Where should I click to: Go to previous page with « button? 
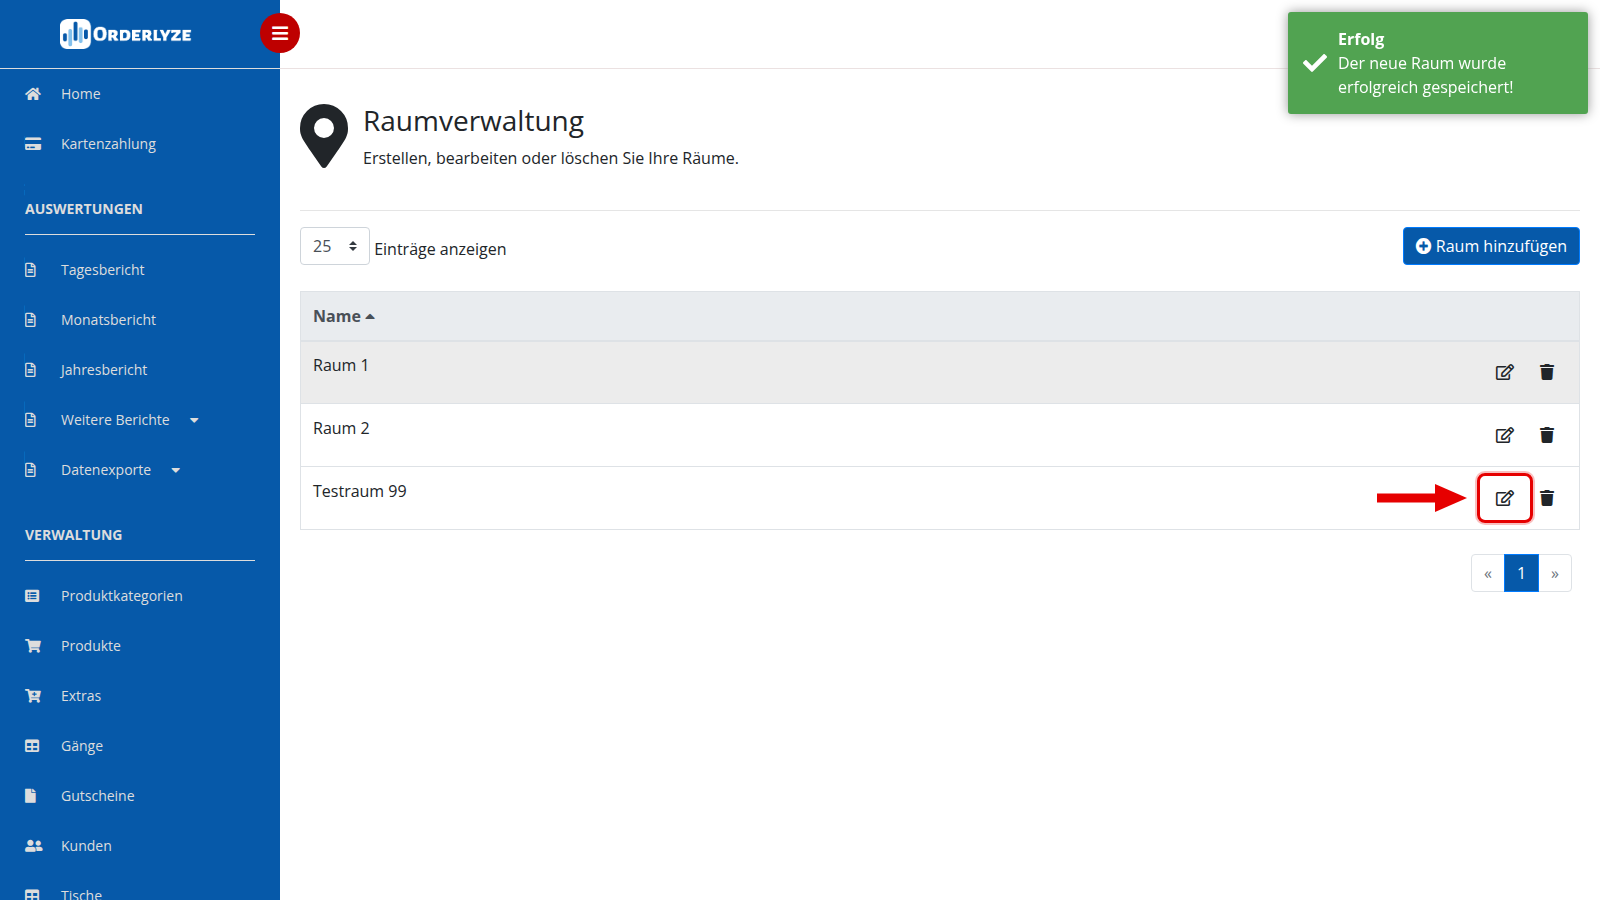1488,573
